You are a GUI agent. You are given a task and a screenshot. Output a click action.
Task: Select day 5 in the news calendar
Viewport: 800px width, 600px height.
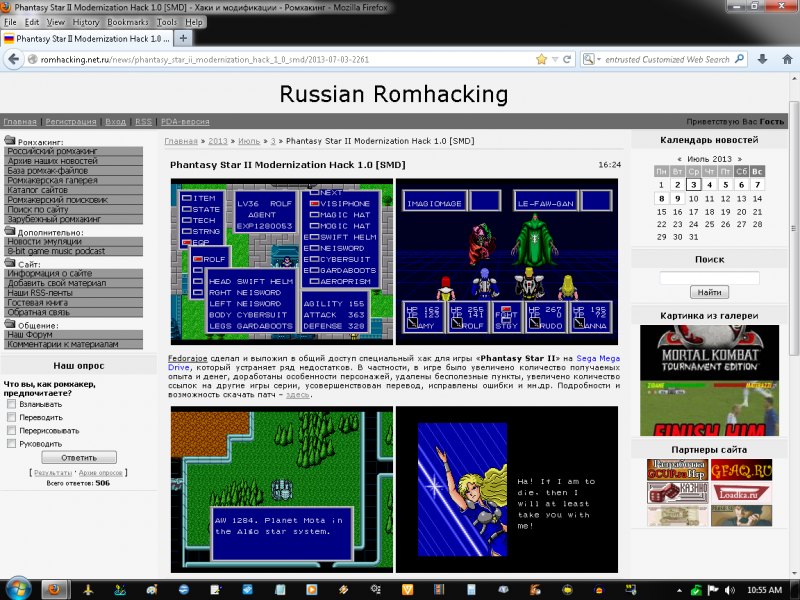tap(726, 185)
